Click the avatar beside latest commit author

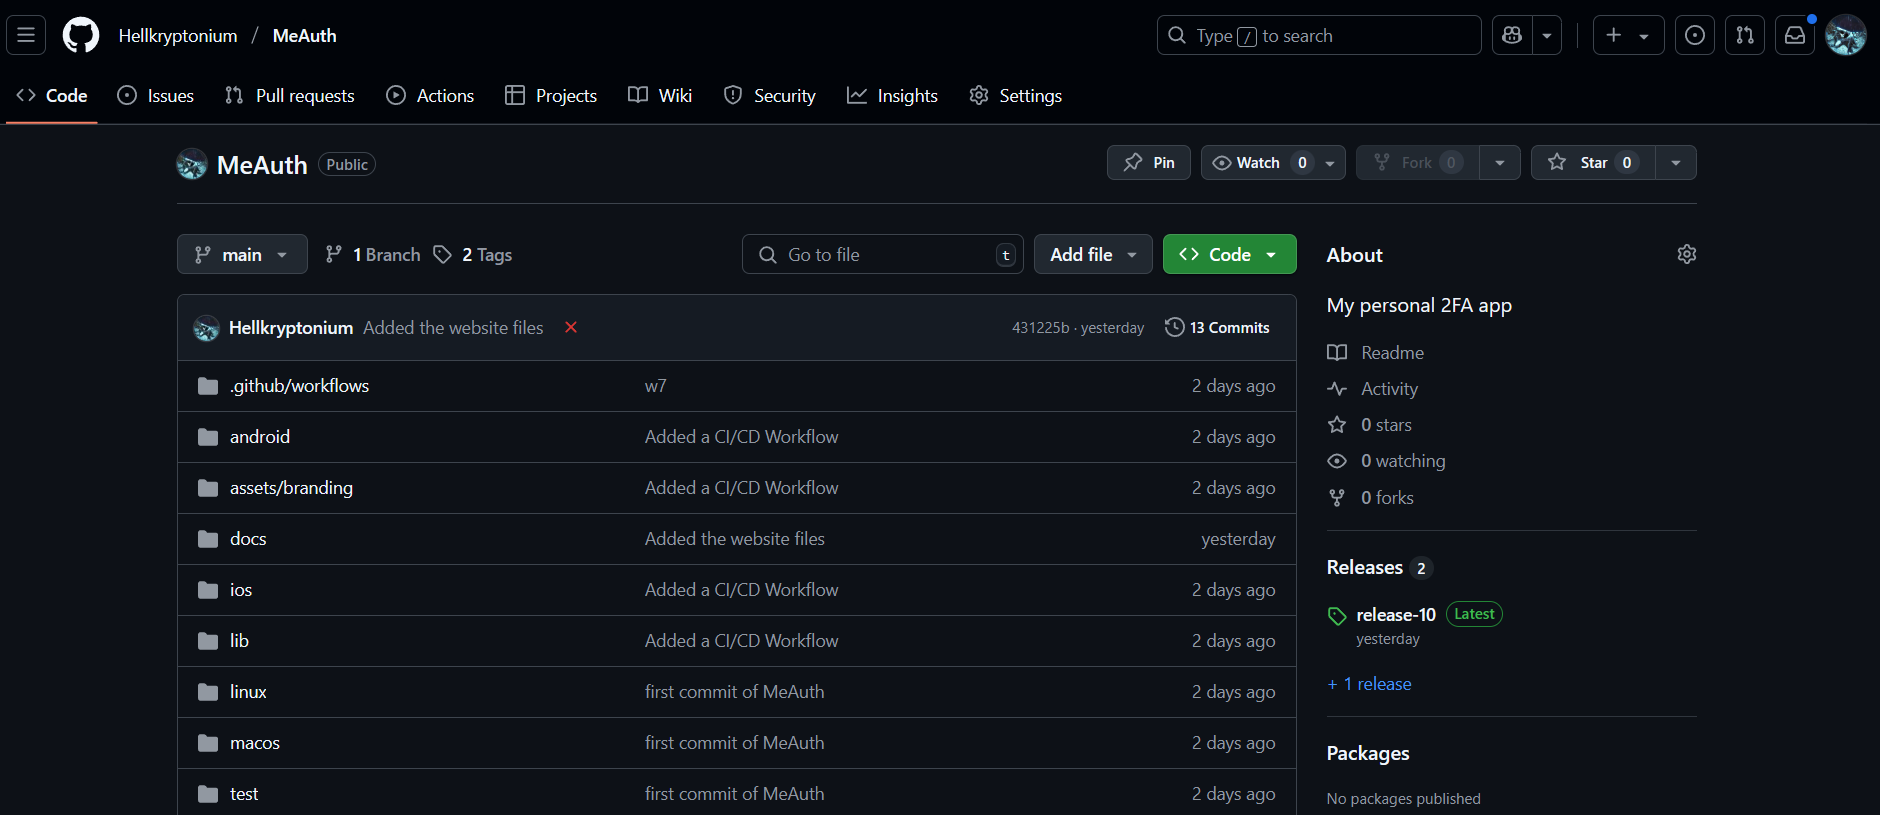coord(206,327)
